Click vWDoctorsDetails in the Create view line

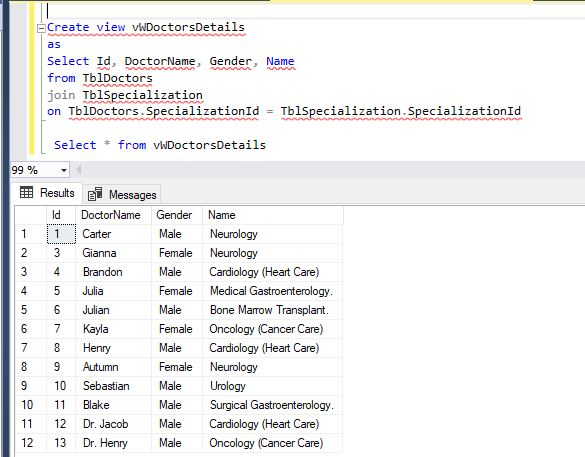coord(188,27)
